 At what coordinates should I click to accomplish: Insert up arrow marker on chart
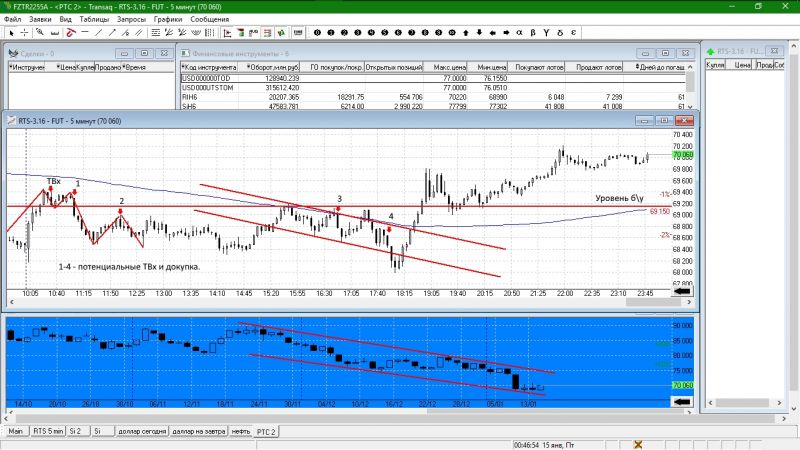pyautogui.click(x=466, y=33)
